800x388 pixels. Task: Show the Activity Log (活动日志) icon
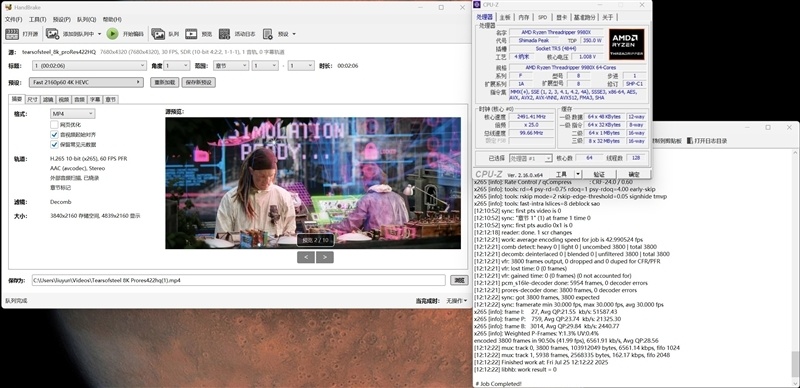(x=224, y=34)
